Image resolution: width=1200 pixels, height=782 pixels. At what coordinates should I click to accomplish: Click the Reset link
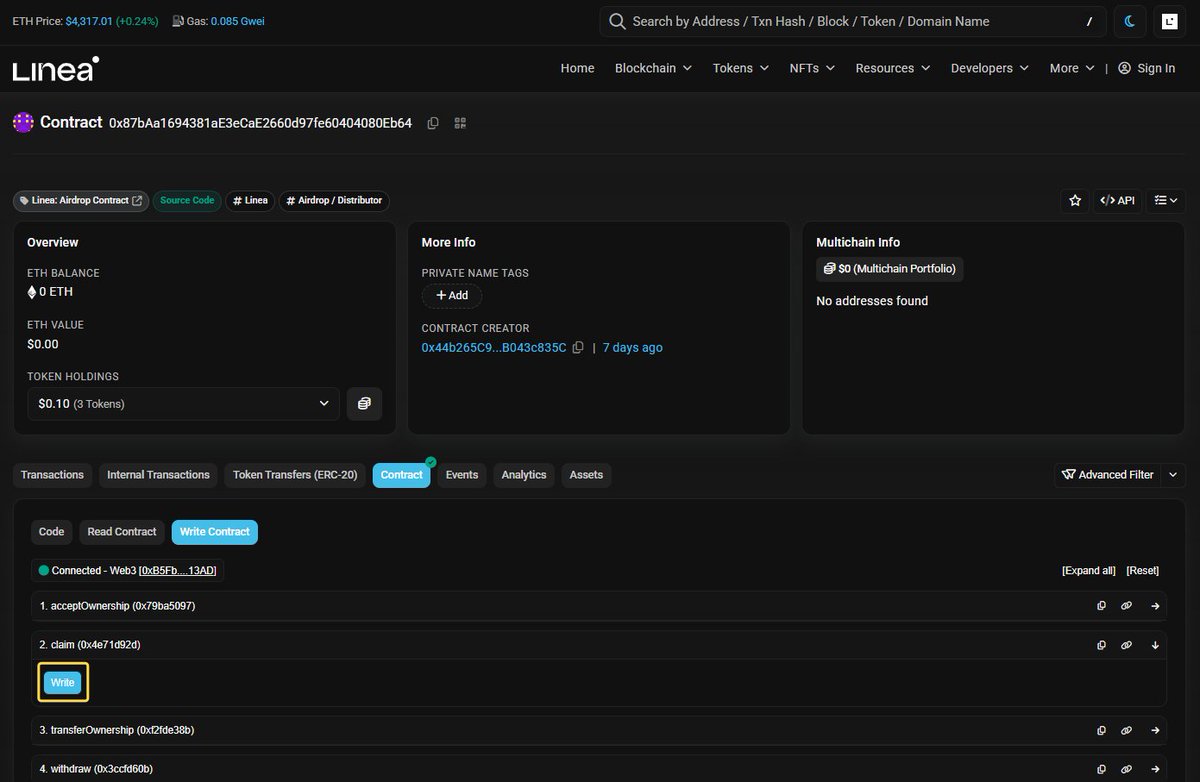[1143, 571]
